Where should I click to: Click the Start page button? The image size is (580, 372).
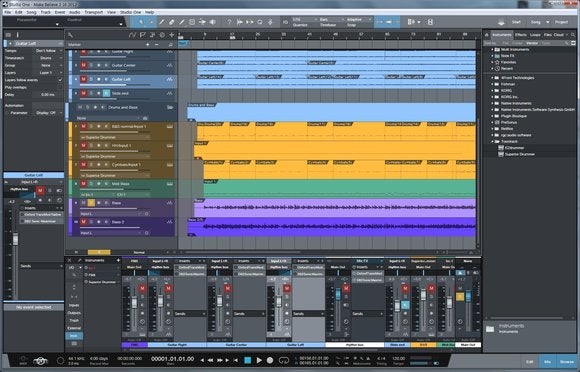coord(516,22)
